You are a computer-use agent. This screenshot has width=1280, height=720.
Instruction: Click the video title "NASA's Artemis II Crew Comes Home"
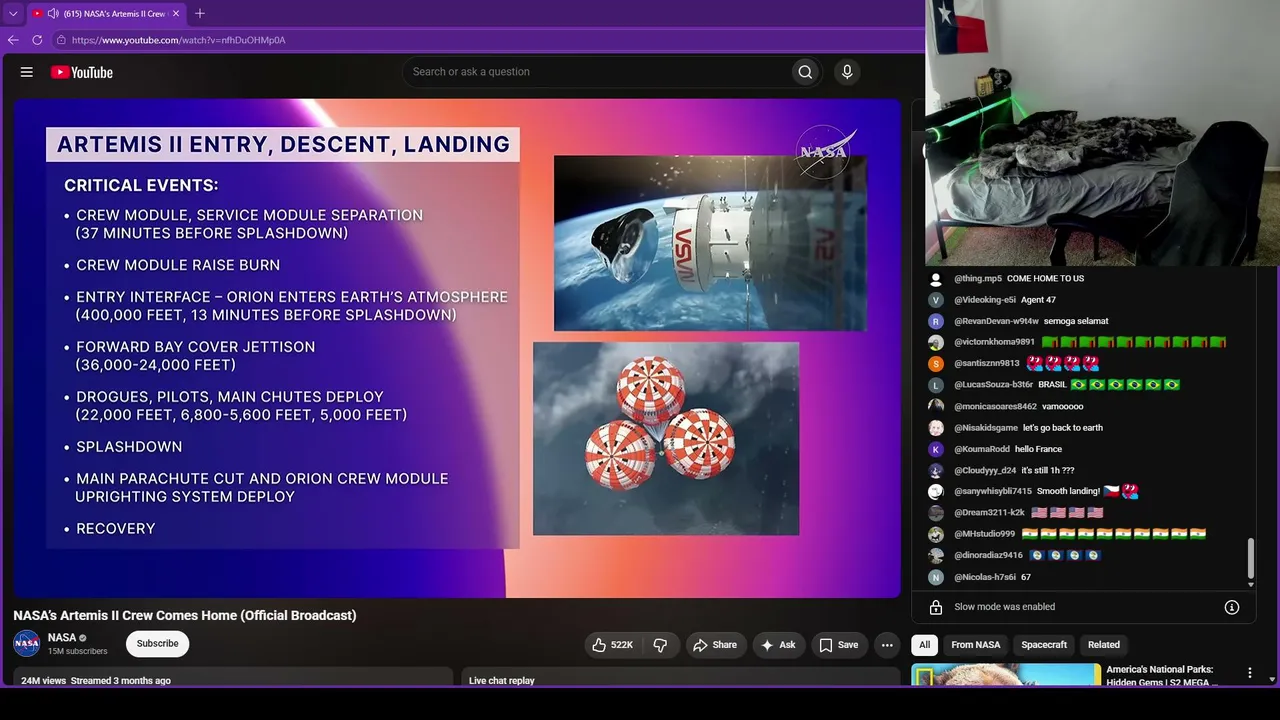(185, 615)
